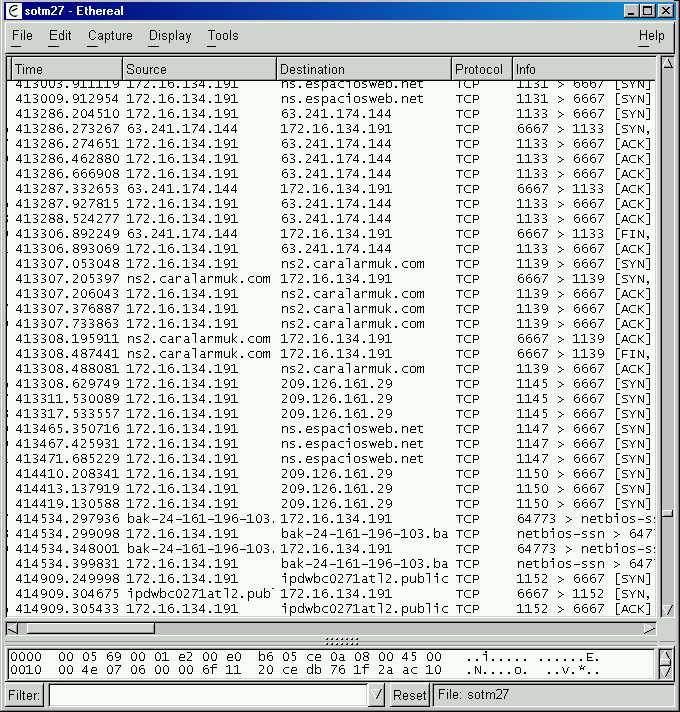Click the packet list scroll-up arrow
Screen dimensions: 680x712
coord(667,64)
